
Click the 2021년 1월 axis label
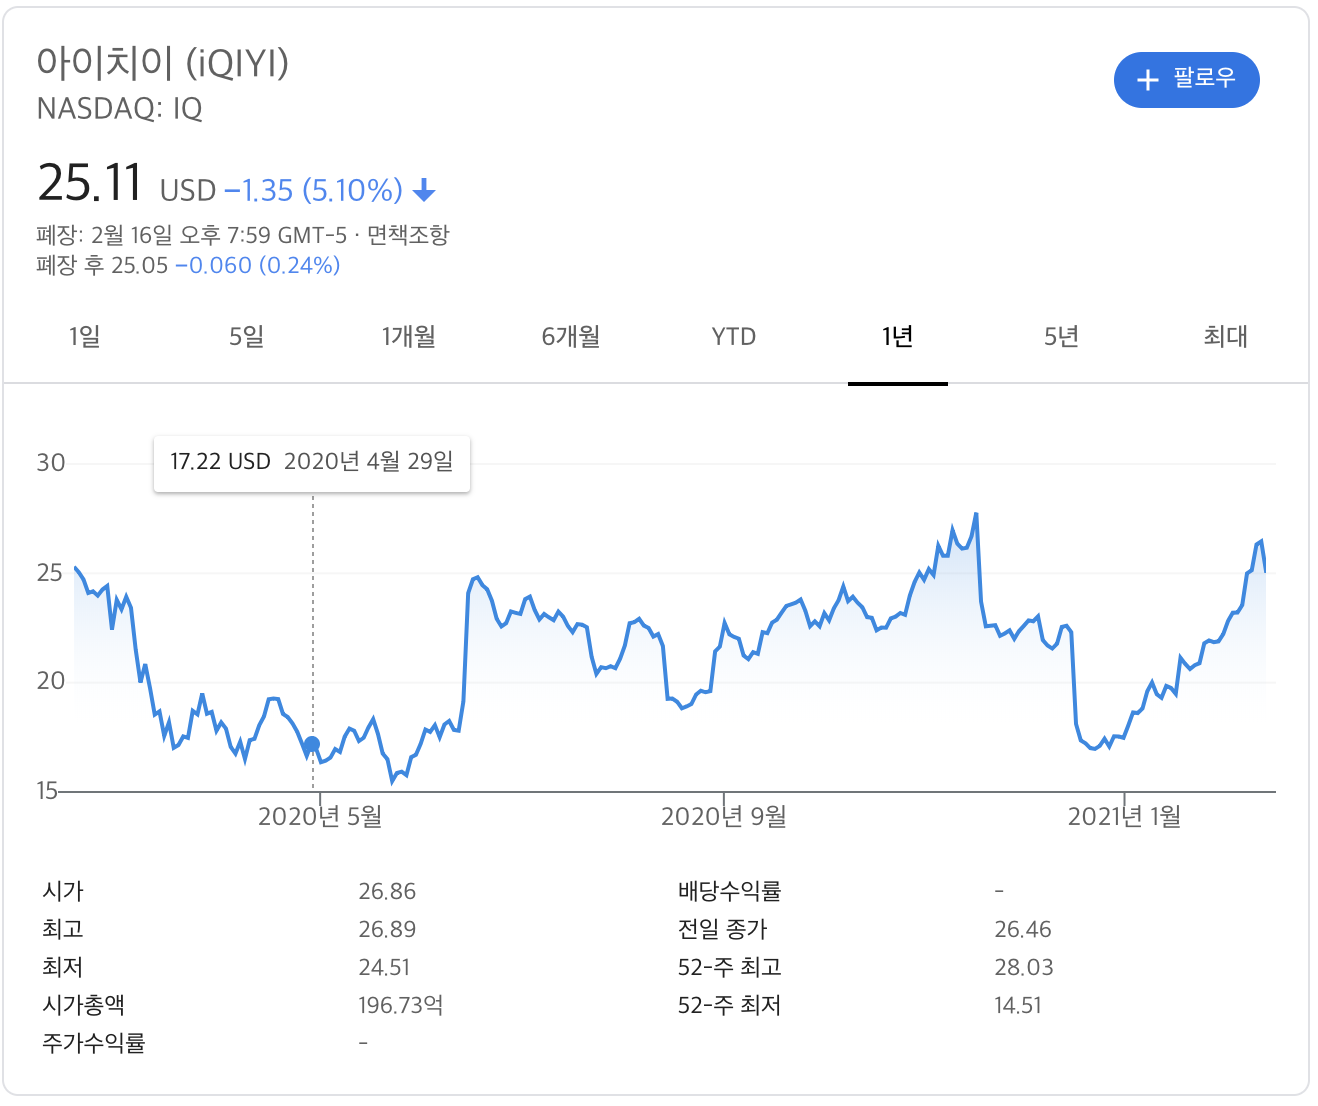tap(1125, 817)
